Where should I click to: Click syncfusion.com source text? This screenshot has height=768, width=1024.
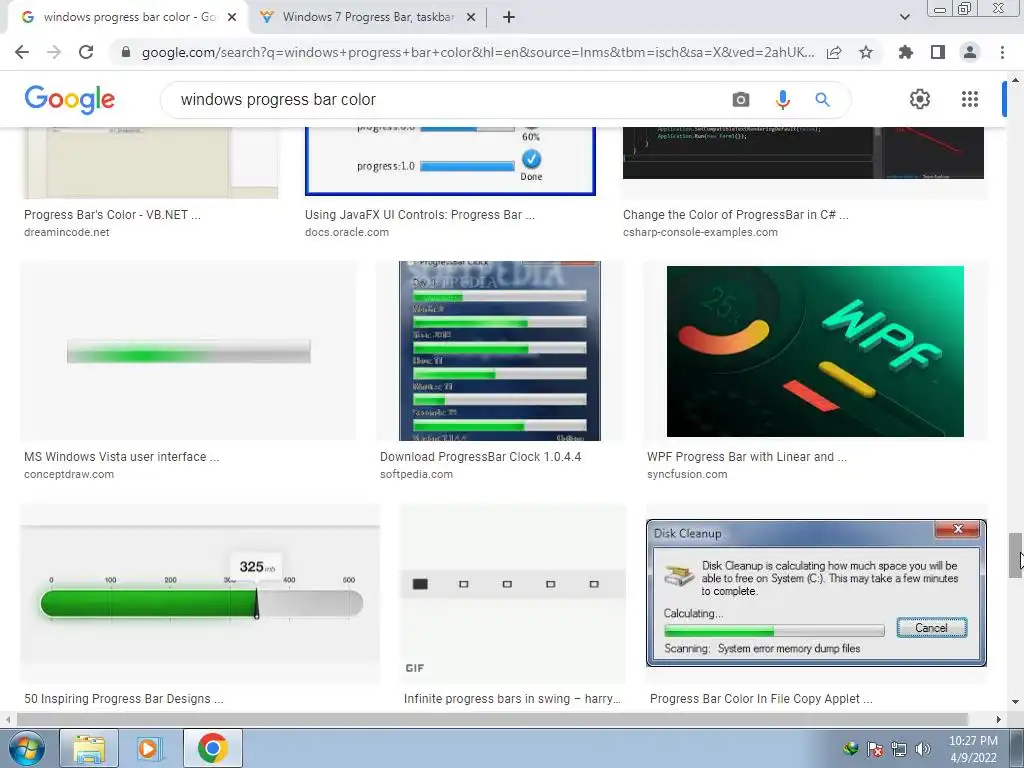click(x=687, y=475)
